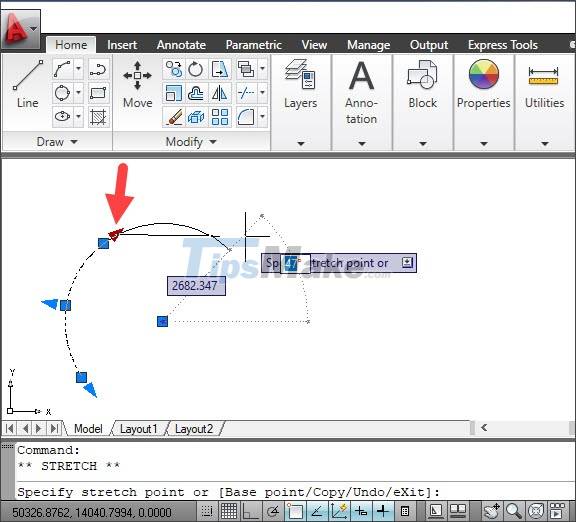
Task: Toggle Lineweight display in status bar
Action: tap(383, 511)
